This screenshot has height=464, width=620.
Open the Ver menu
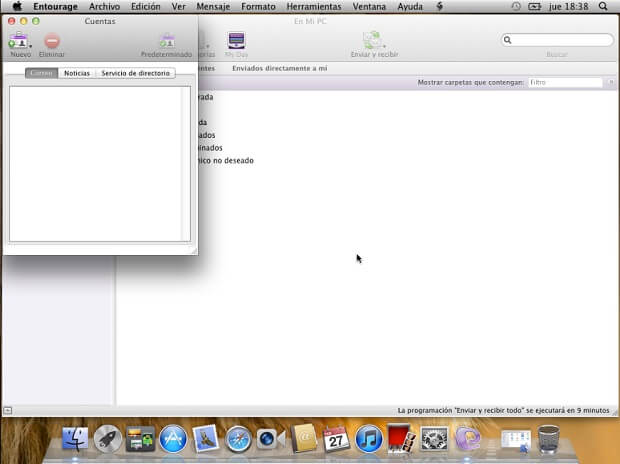(x=178, y=6)
